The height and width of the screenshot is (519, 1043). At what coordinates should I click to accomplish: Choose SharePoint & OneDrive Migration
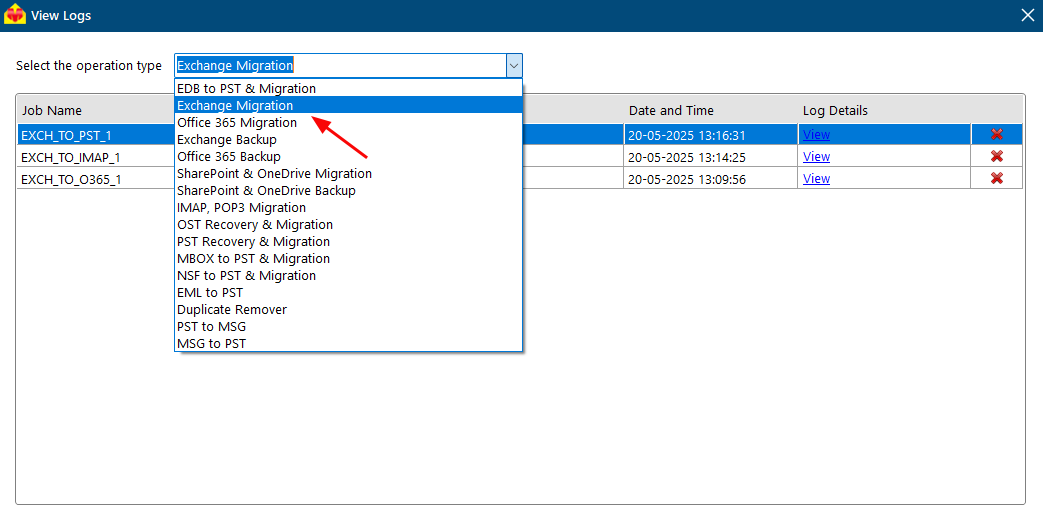[348, 174]
